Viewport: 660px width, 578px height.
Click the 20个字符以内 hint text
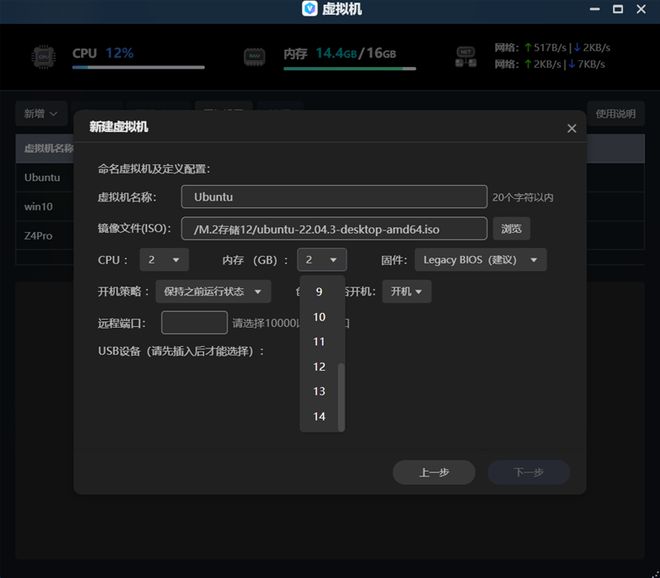click(x=523, y=197)
